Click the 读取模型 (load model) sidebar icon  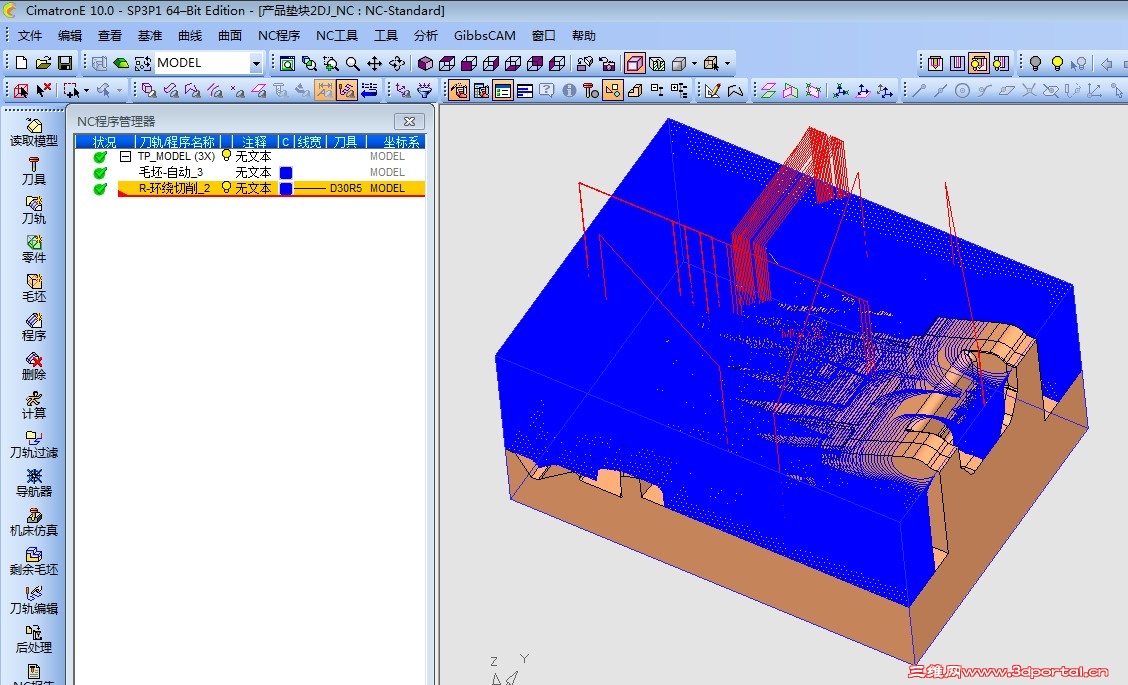[34, 132]
